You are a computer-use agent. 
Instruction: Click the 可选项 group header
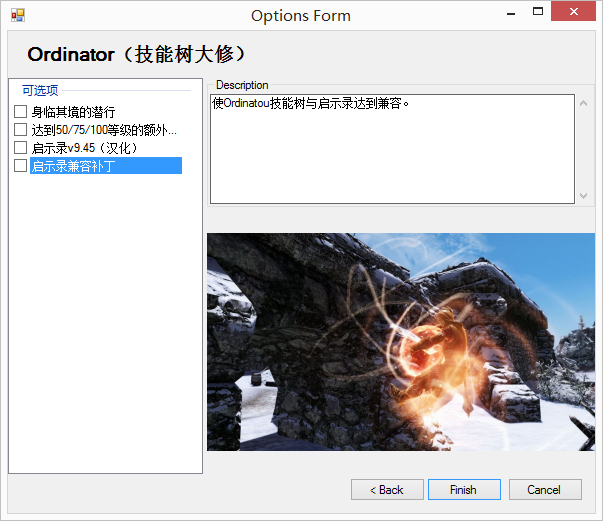point(40,91)
